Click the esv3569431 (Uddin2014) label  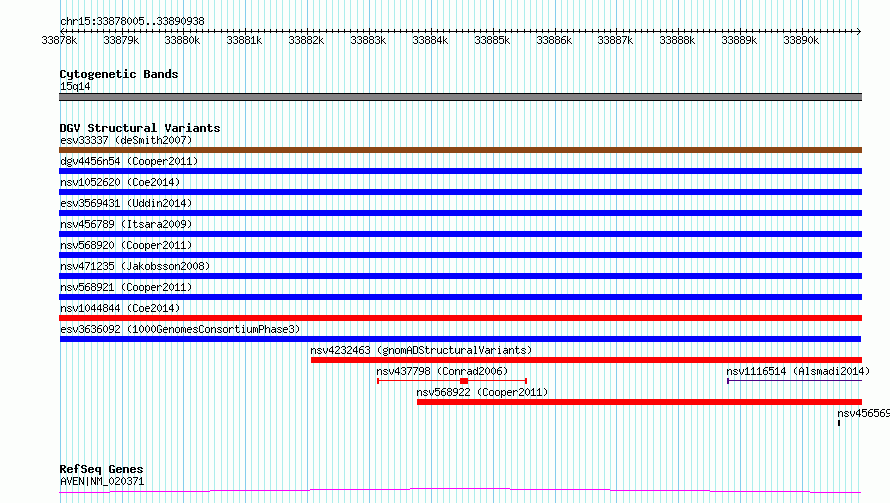(x=126, y=203)
